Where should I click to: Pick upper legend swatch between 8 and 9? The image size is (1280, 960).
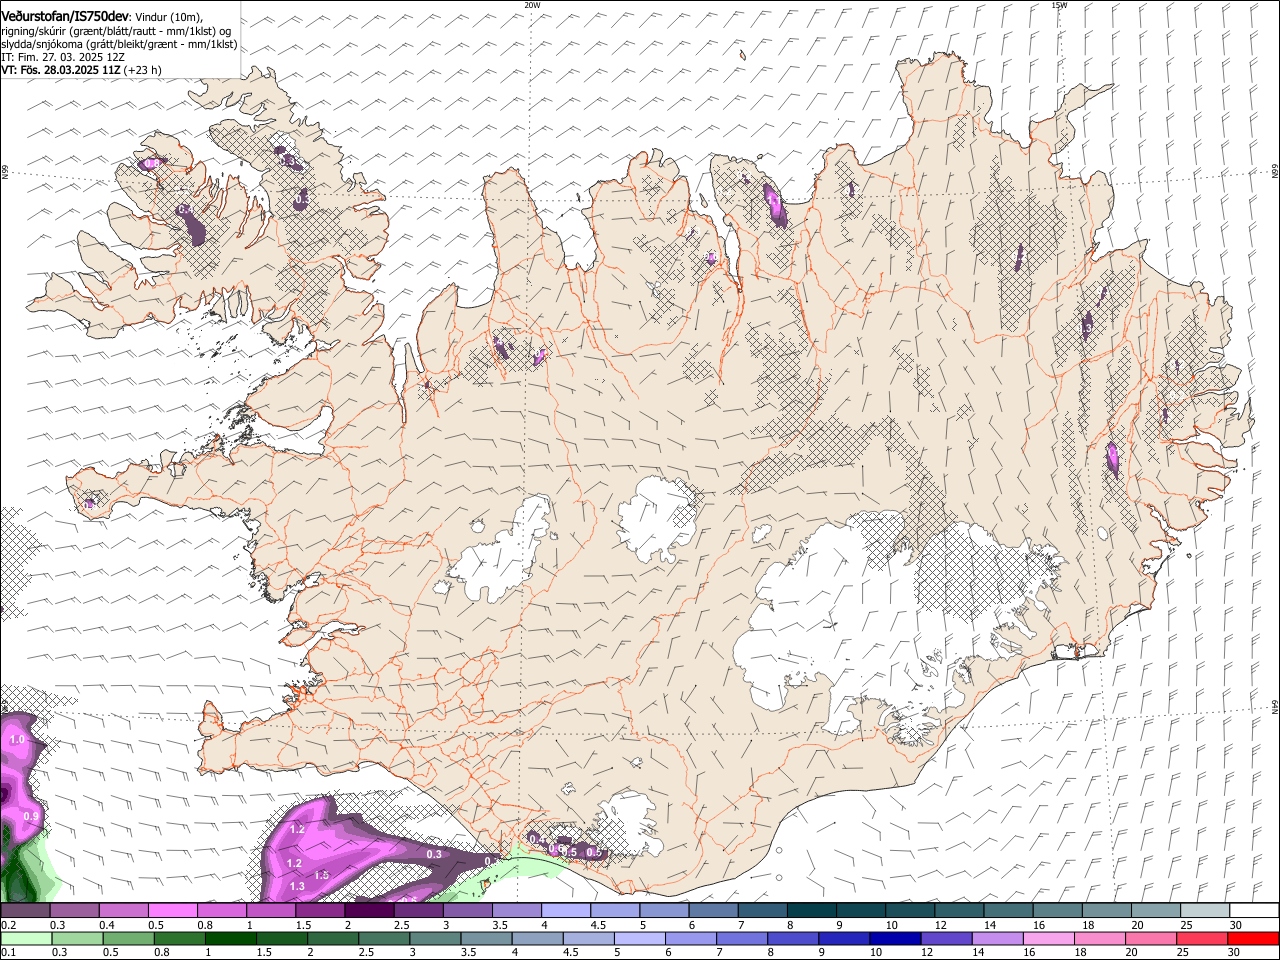click(812, 910)
